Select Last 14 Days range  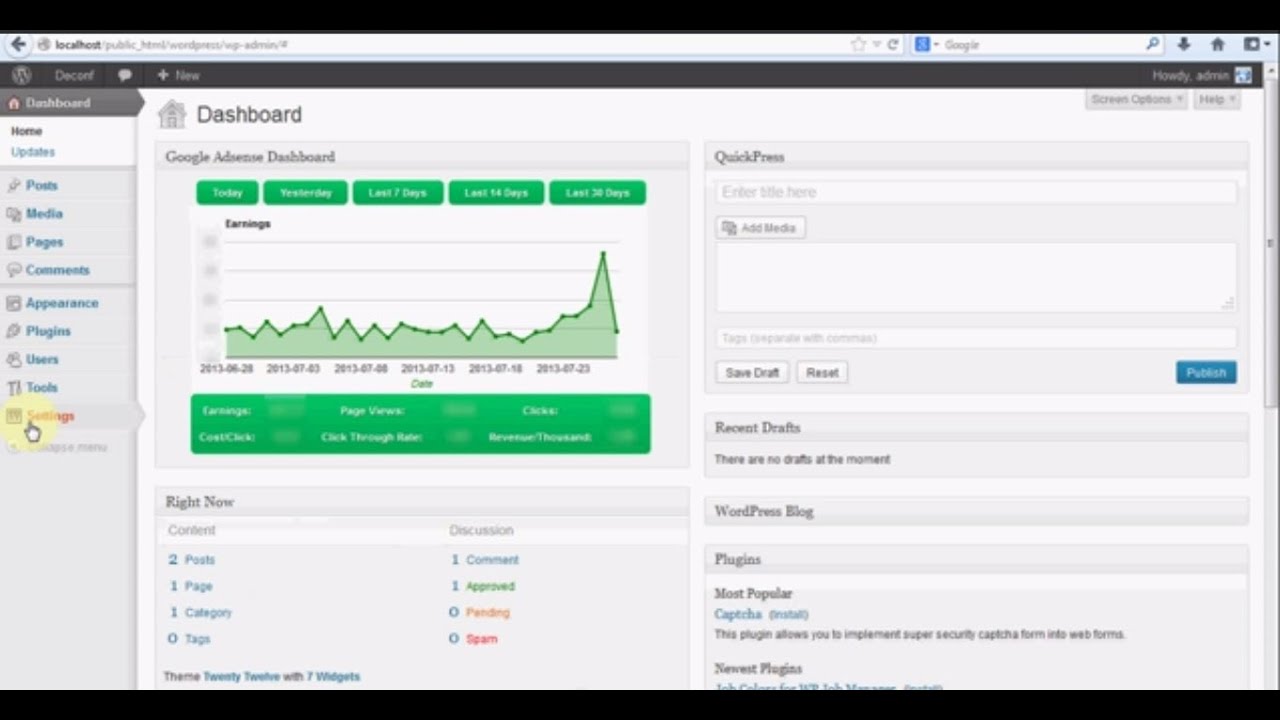click(496, 193)
